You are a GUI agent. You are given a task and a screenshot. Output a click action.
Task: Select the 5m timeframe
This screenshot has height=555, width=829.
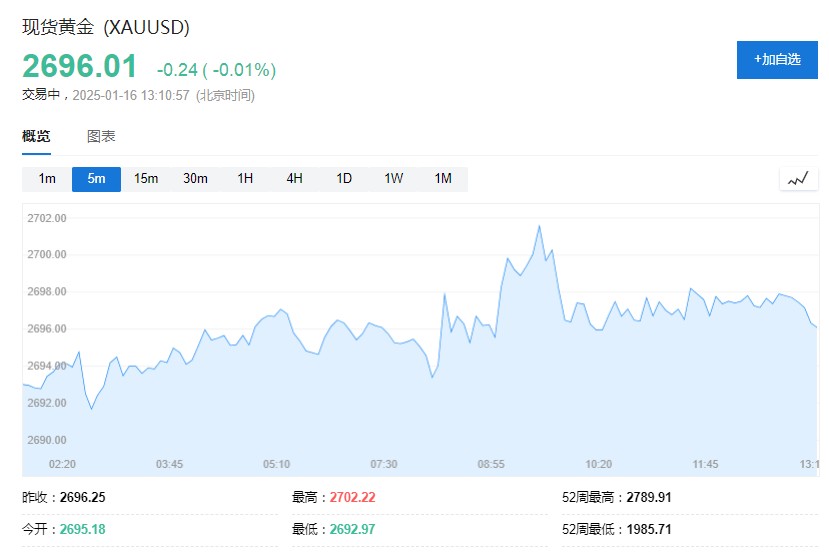coord(96,179)
